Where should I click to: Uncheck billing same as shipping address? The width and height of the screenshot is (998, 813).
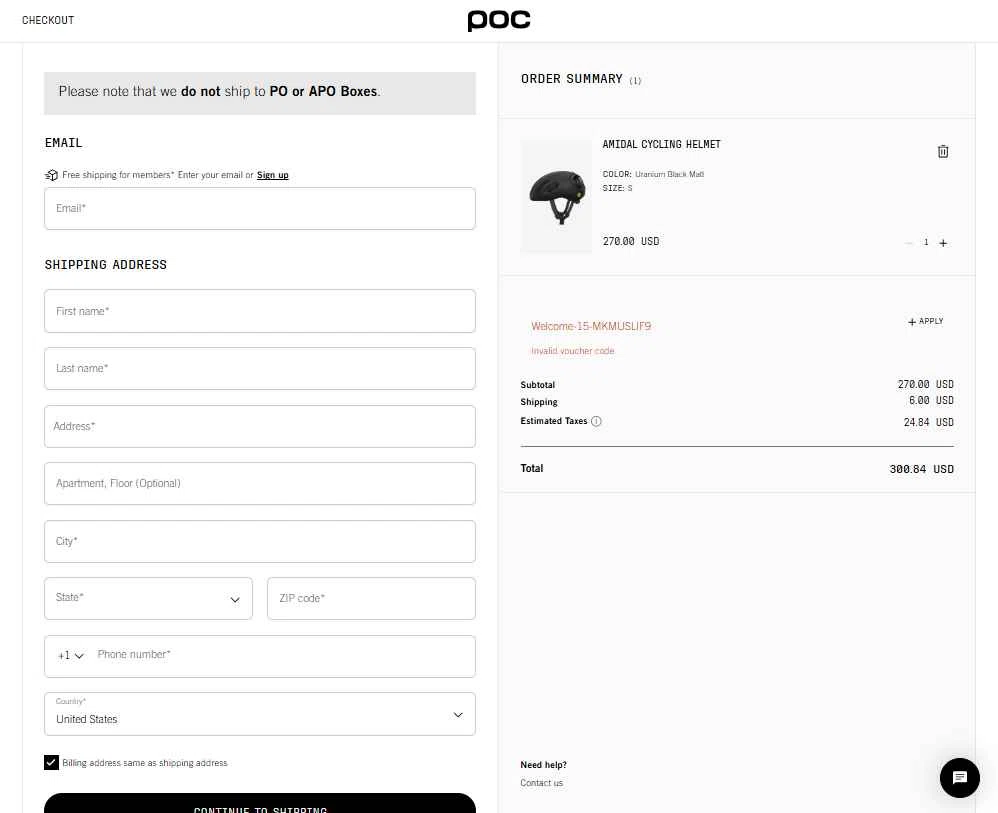pyautogui.click(x=52, y=762)
